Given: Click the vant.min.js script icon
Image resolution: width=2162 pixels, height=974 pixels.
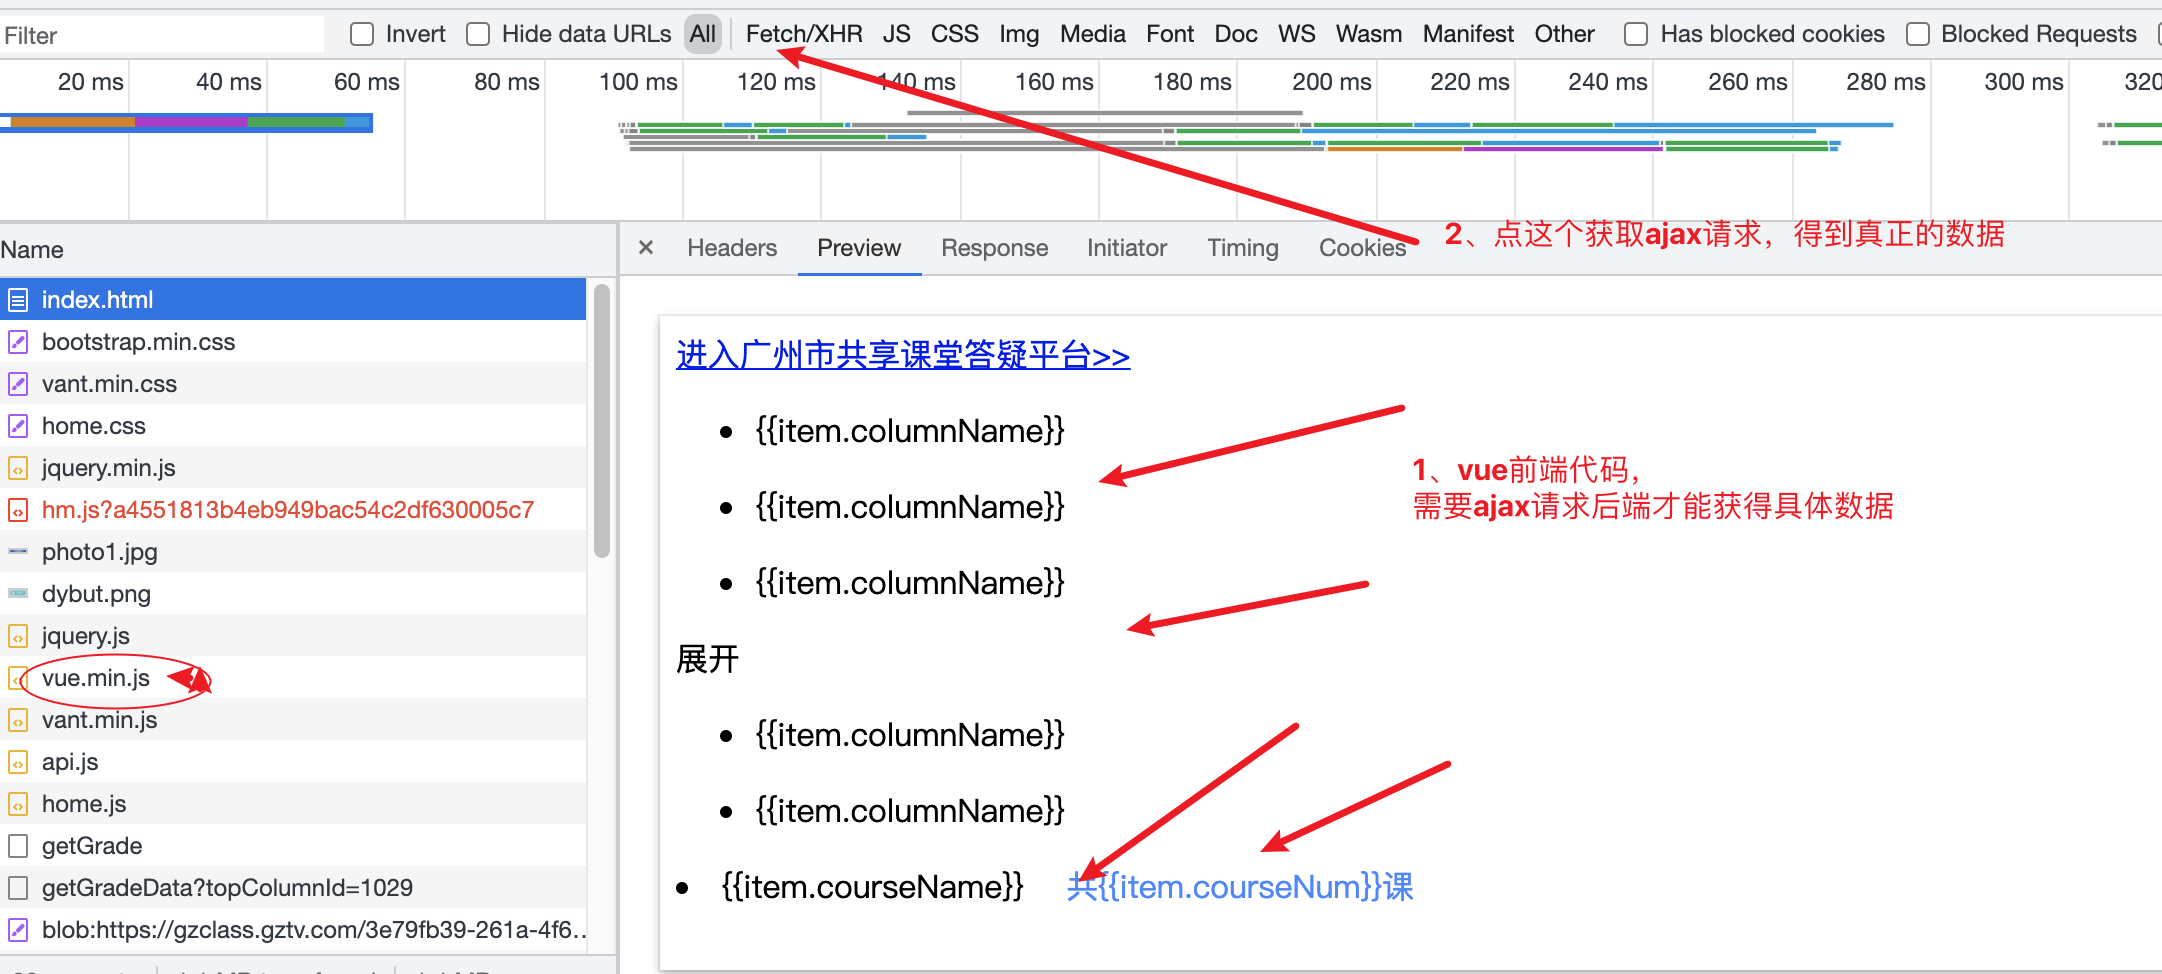Looking at the screenshot, I should pyautogui.click(x=18, y=720).
